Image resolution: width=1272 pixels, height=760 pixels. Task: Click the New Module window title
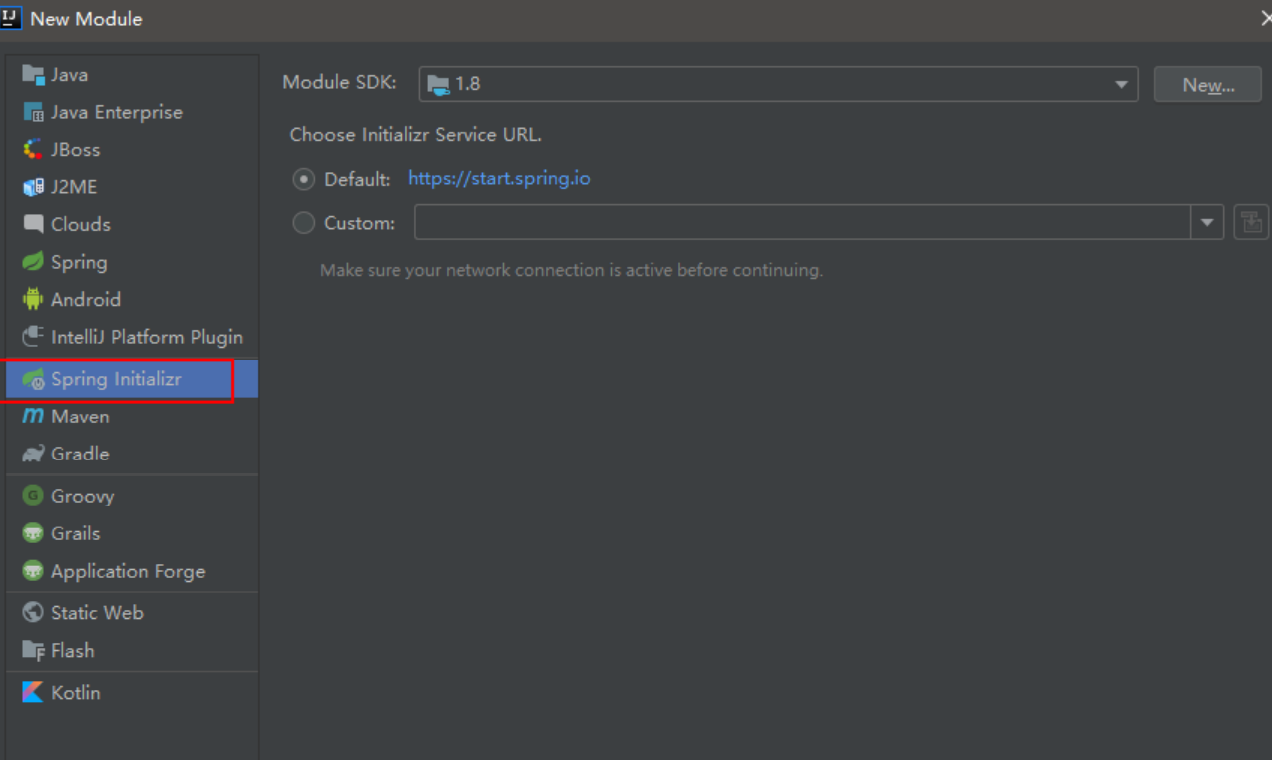[x=86, y=18]
